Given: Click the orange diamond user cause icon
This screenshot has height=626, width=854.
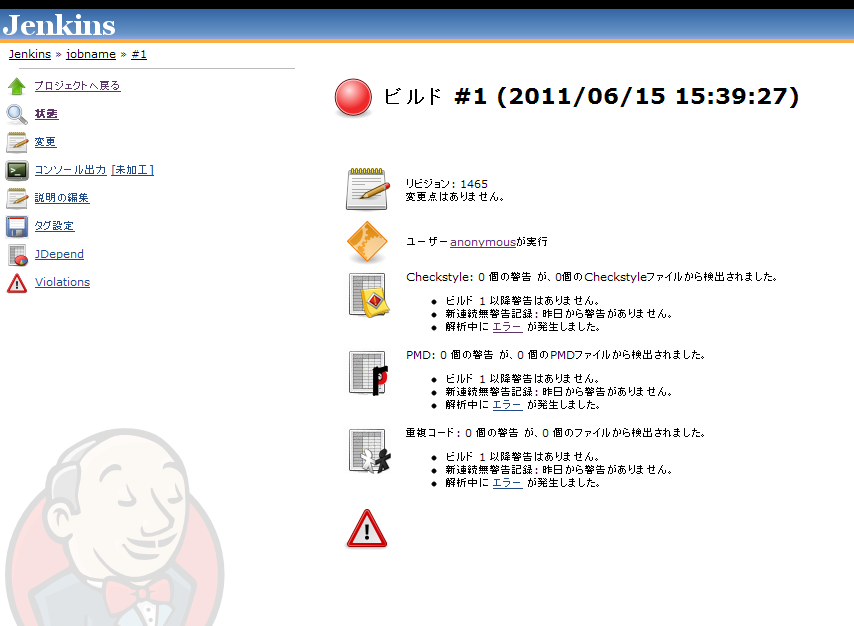Looking at the screenshot, I should (367, 241).
